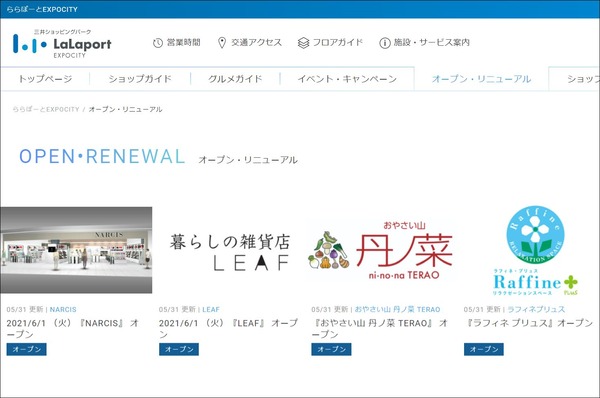Click the 05/31 更新 date on the NARCIS card
This screenshot has height=398, width=600.
25,310
